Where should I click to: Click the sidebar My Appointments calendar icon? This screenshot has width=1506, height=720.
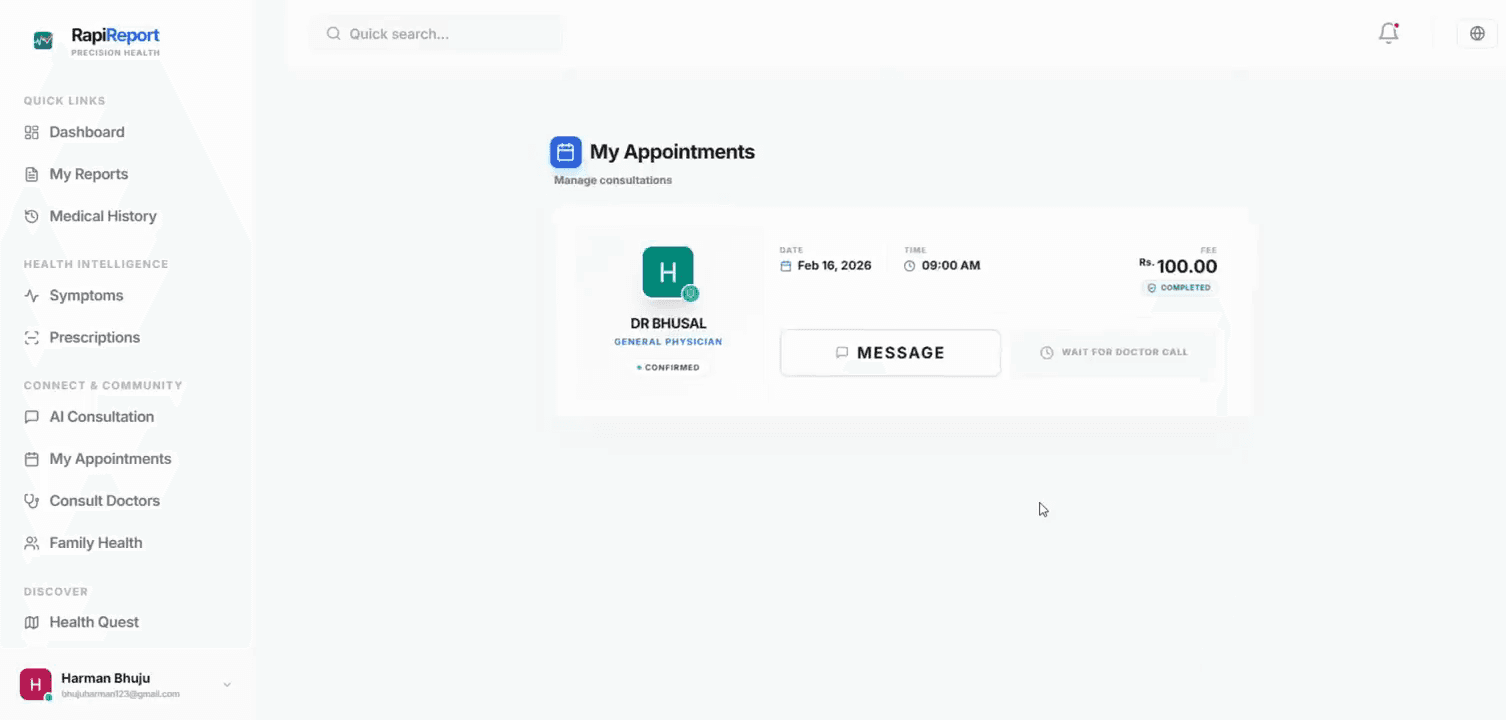[32, 459]
